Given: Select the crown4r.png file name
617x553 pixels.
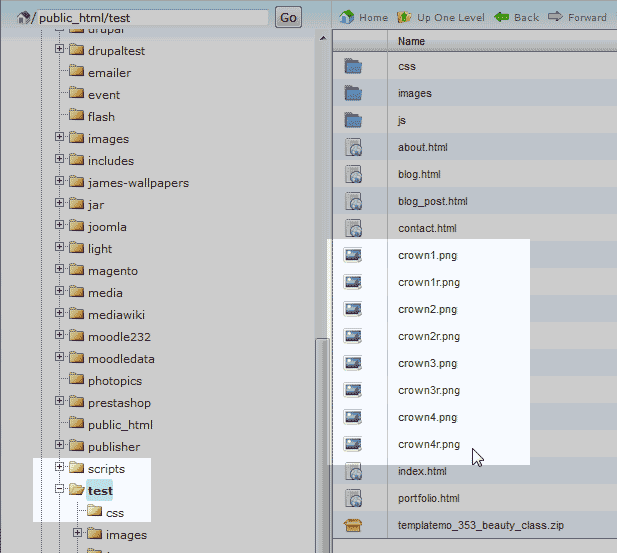Looking at the screenshot, I should click(429, 444).
